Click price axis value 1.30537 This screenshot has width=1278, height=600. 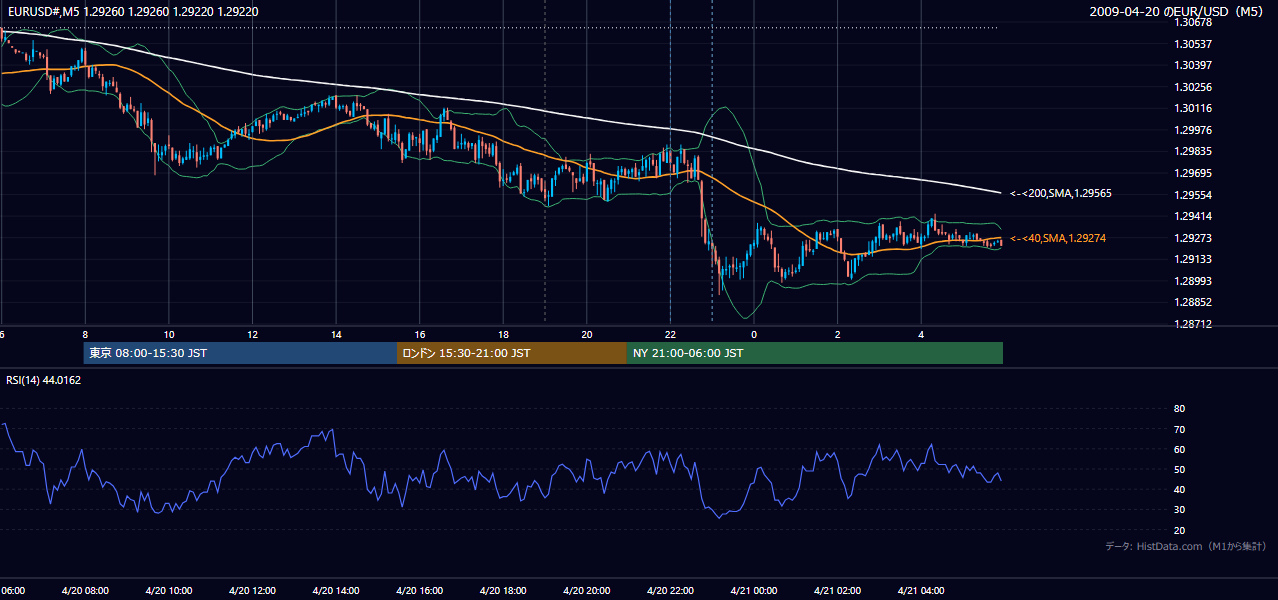(1193, 44)
